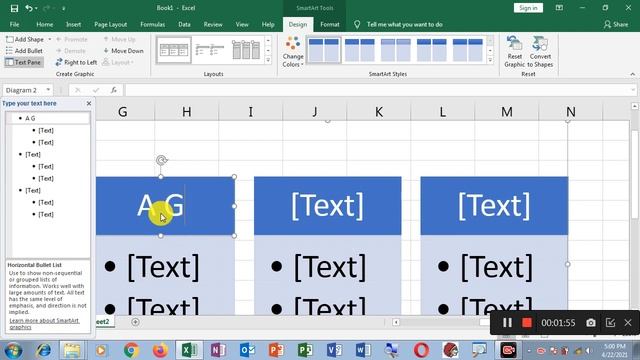This screenshot has height=360, width=640.
Task: Click the Save icon in quick access toolbar
Action: coord(14,8)
